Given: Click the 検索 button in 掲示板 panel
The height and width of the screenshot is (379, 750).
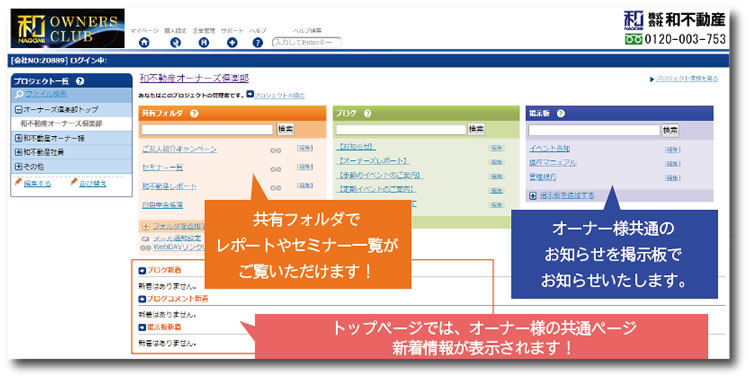Looking at the screenshot, I should point(670,130).
